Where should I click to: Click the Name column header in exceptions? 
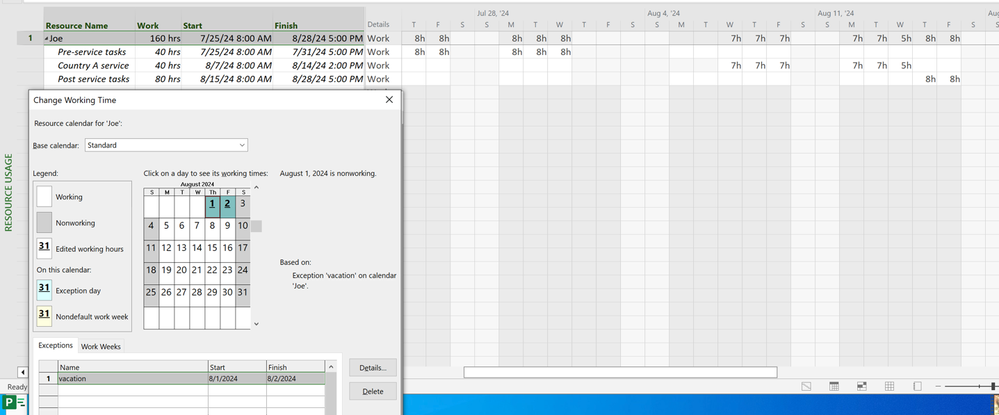(x=133, y=367)
